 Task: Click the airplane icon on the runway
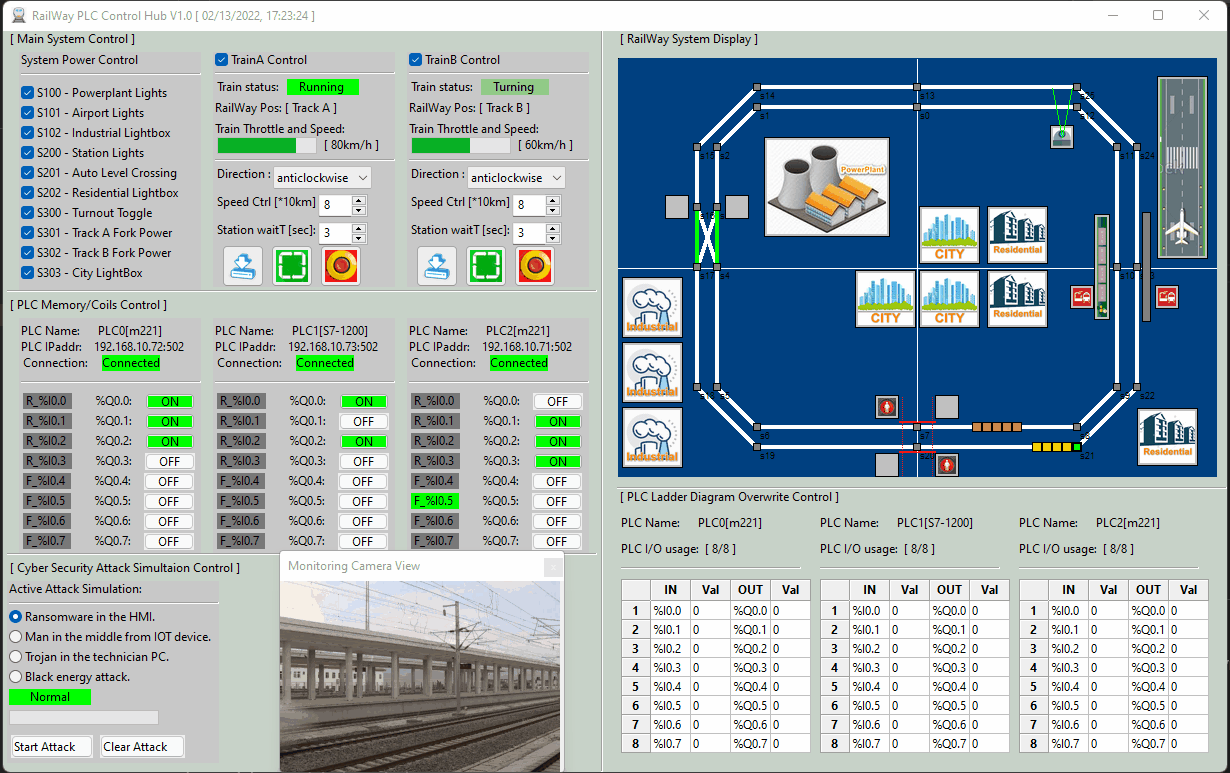(1182, 228)
